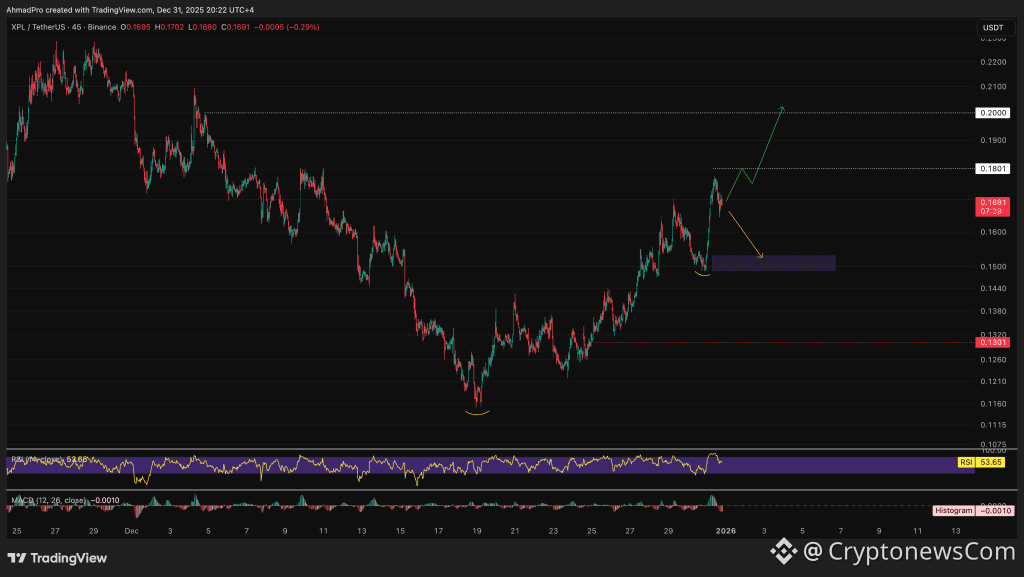This screenshot has height=577, width=1024.
Task: Click the Dec label on time axis
Action: [131, 530]
